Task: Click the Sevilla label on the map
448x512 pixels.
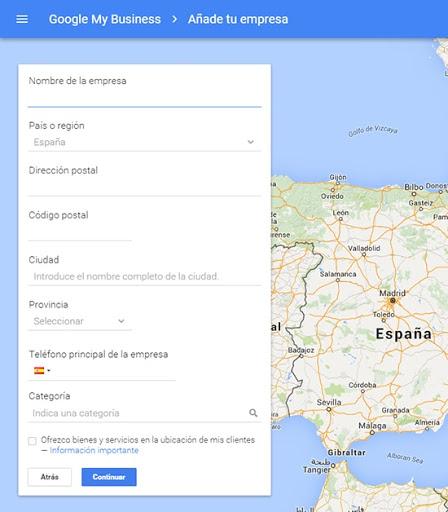Action: click(x=329, y=402)
